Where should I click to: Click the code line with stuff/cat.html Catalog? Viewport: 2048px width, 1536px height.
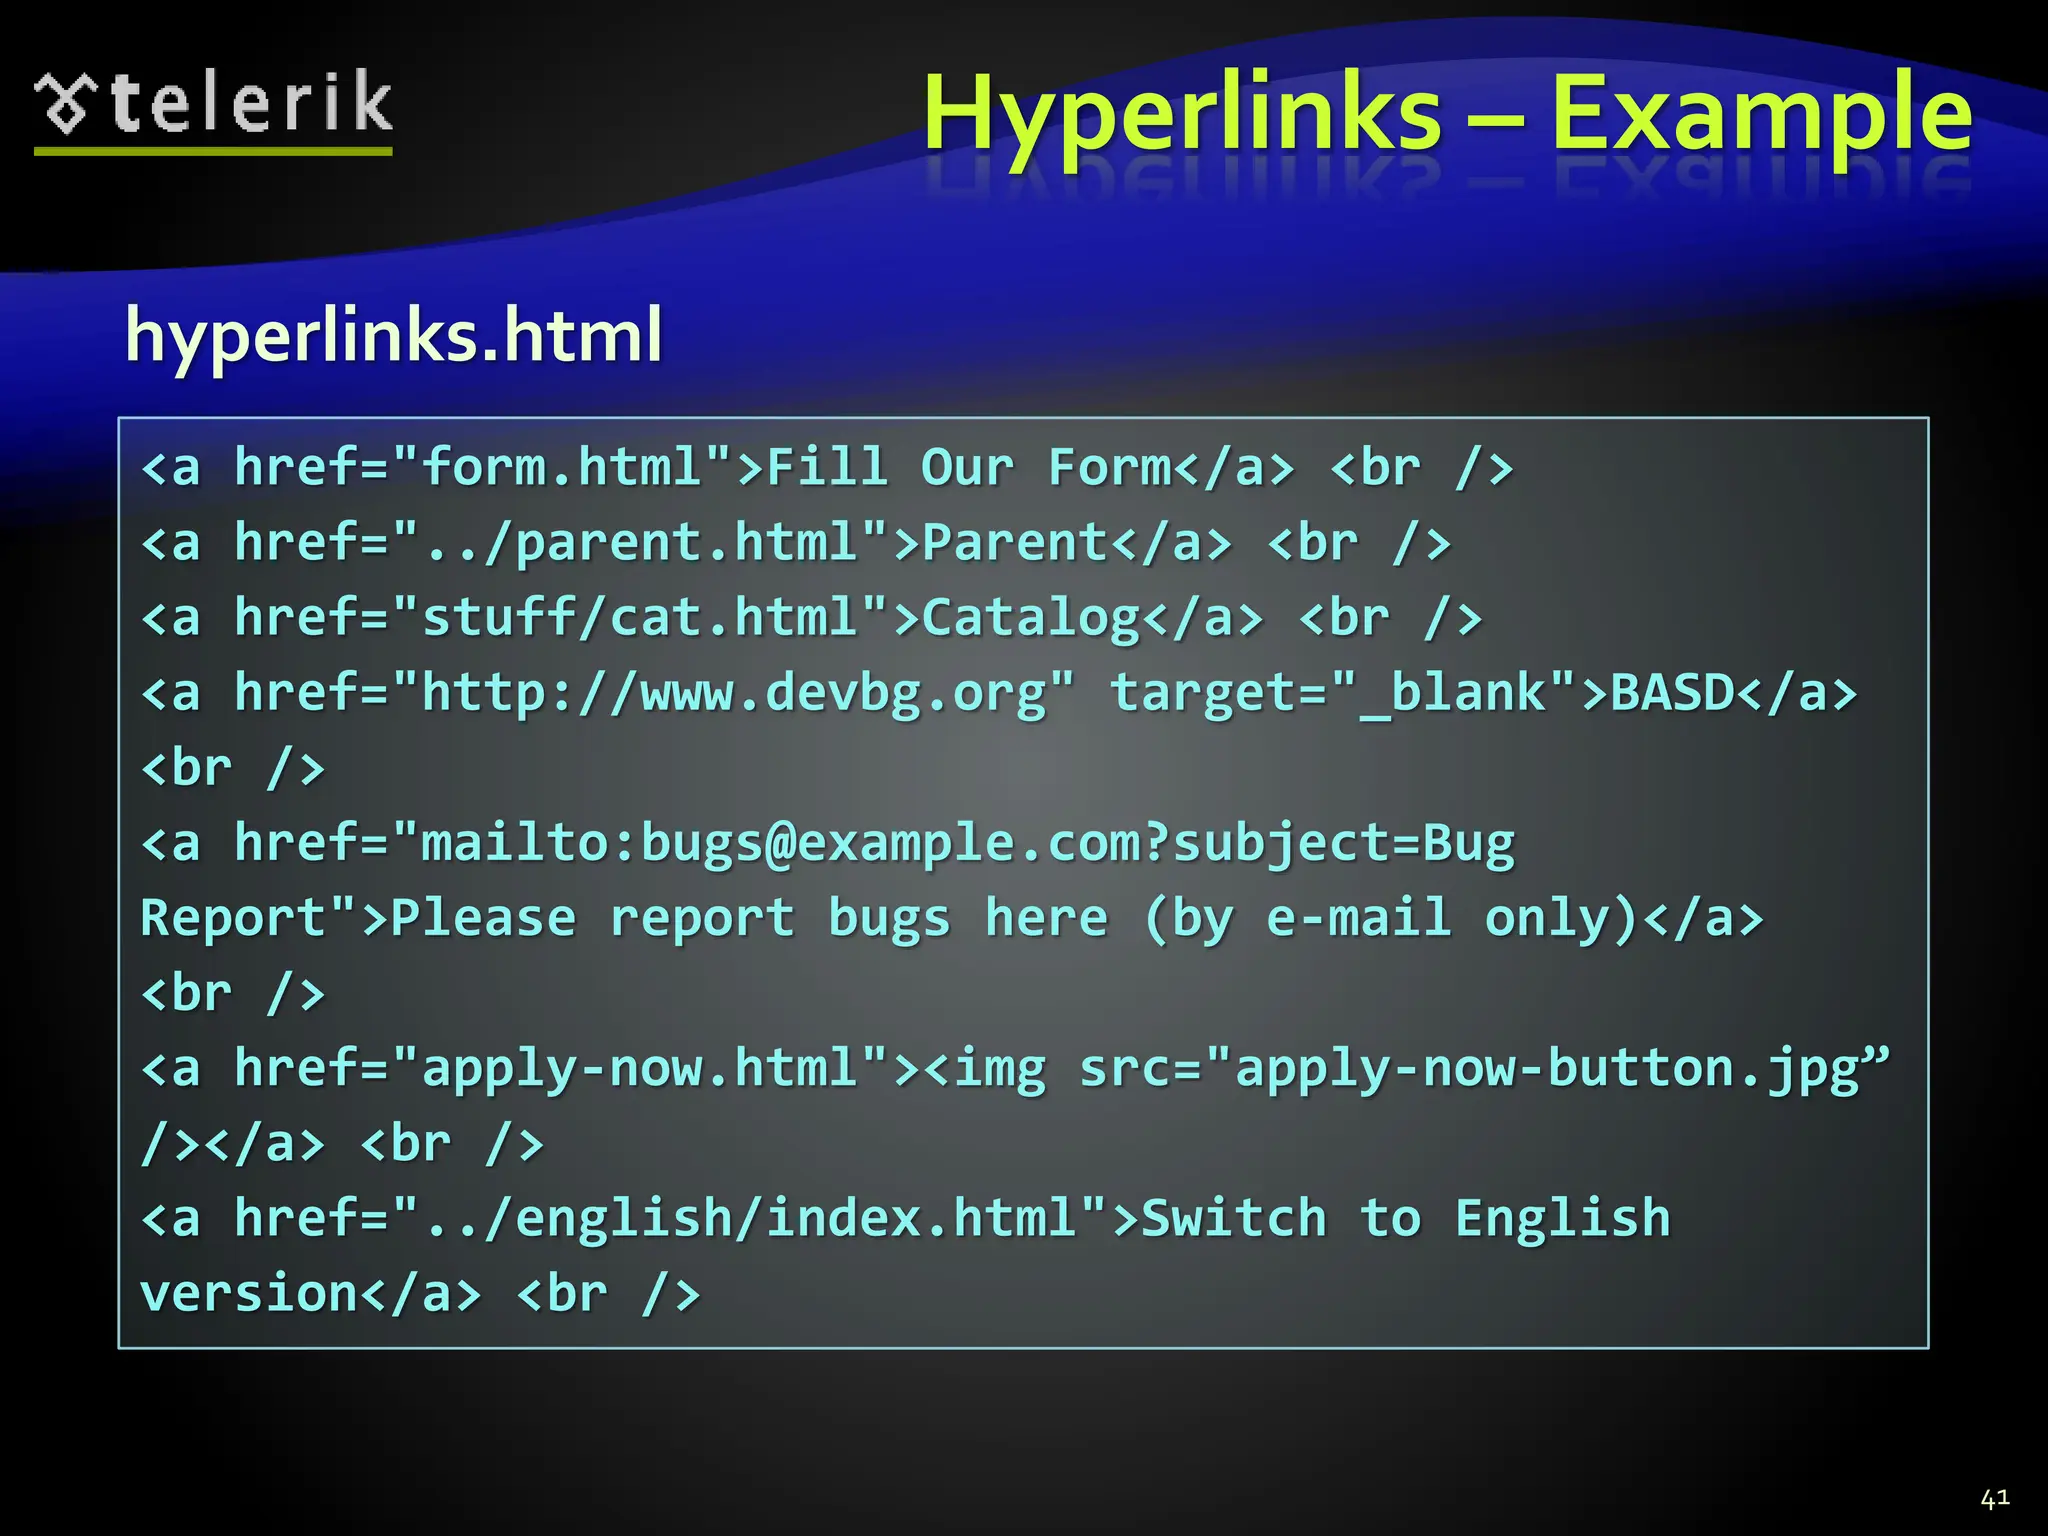tap(811, 618)
